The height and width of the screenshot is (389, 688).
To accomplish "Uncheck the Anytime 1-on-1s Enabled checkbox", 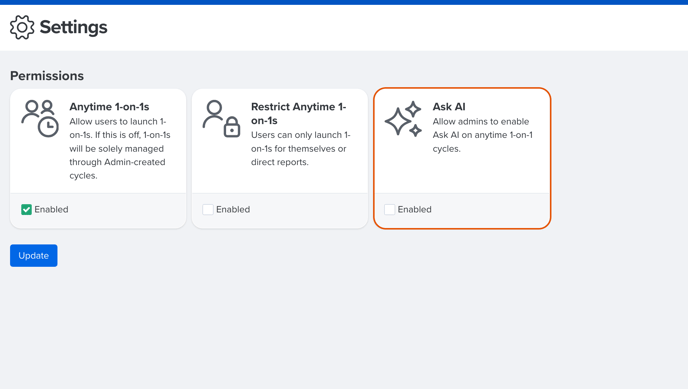I will tap(26, 210).
